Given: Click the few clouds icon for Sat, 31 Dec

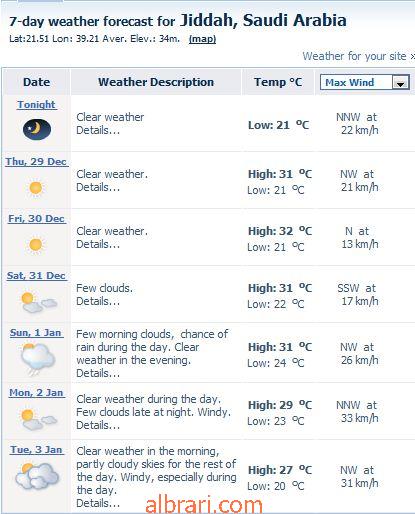Looking at the screenshot, I should (37, 302).
